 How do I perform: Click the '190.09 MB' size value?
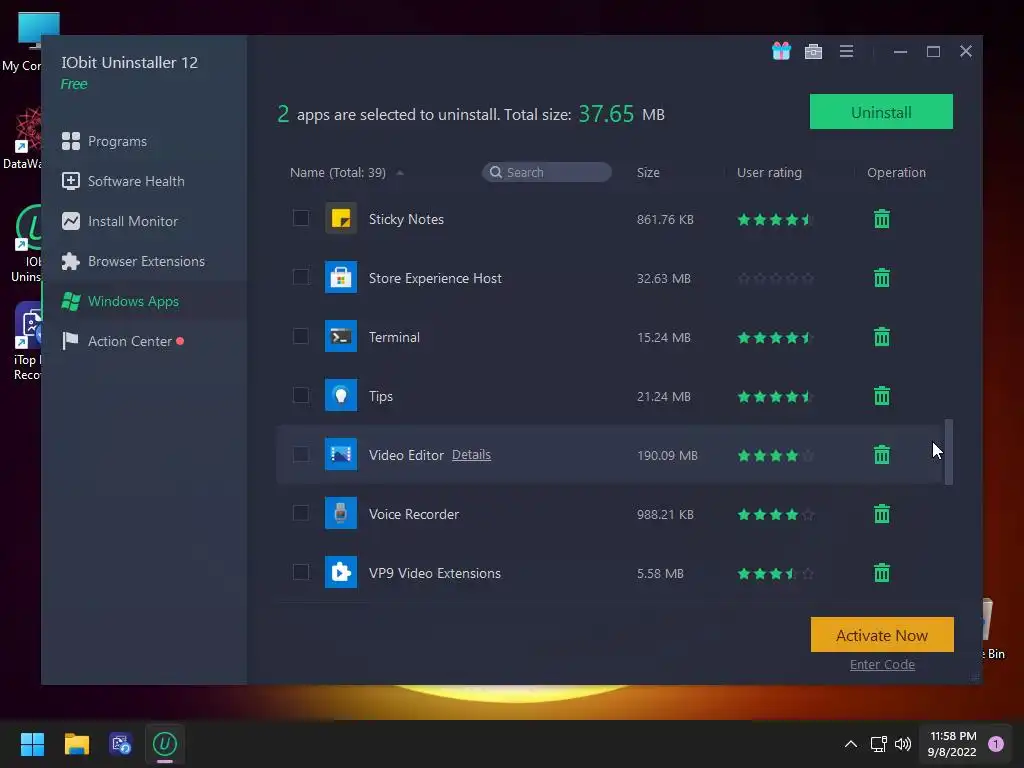pyautogui.click(x=667, y=455)
